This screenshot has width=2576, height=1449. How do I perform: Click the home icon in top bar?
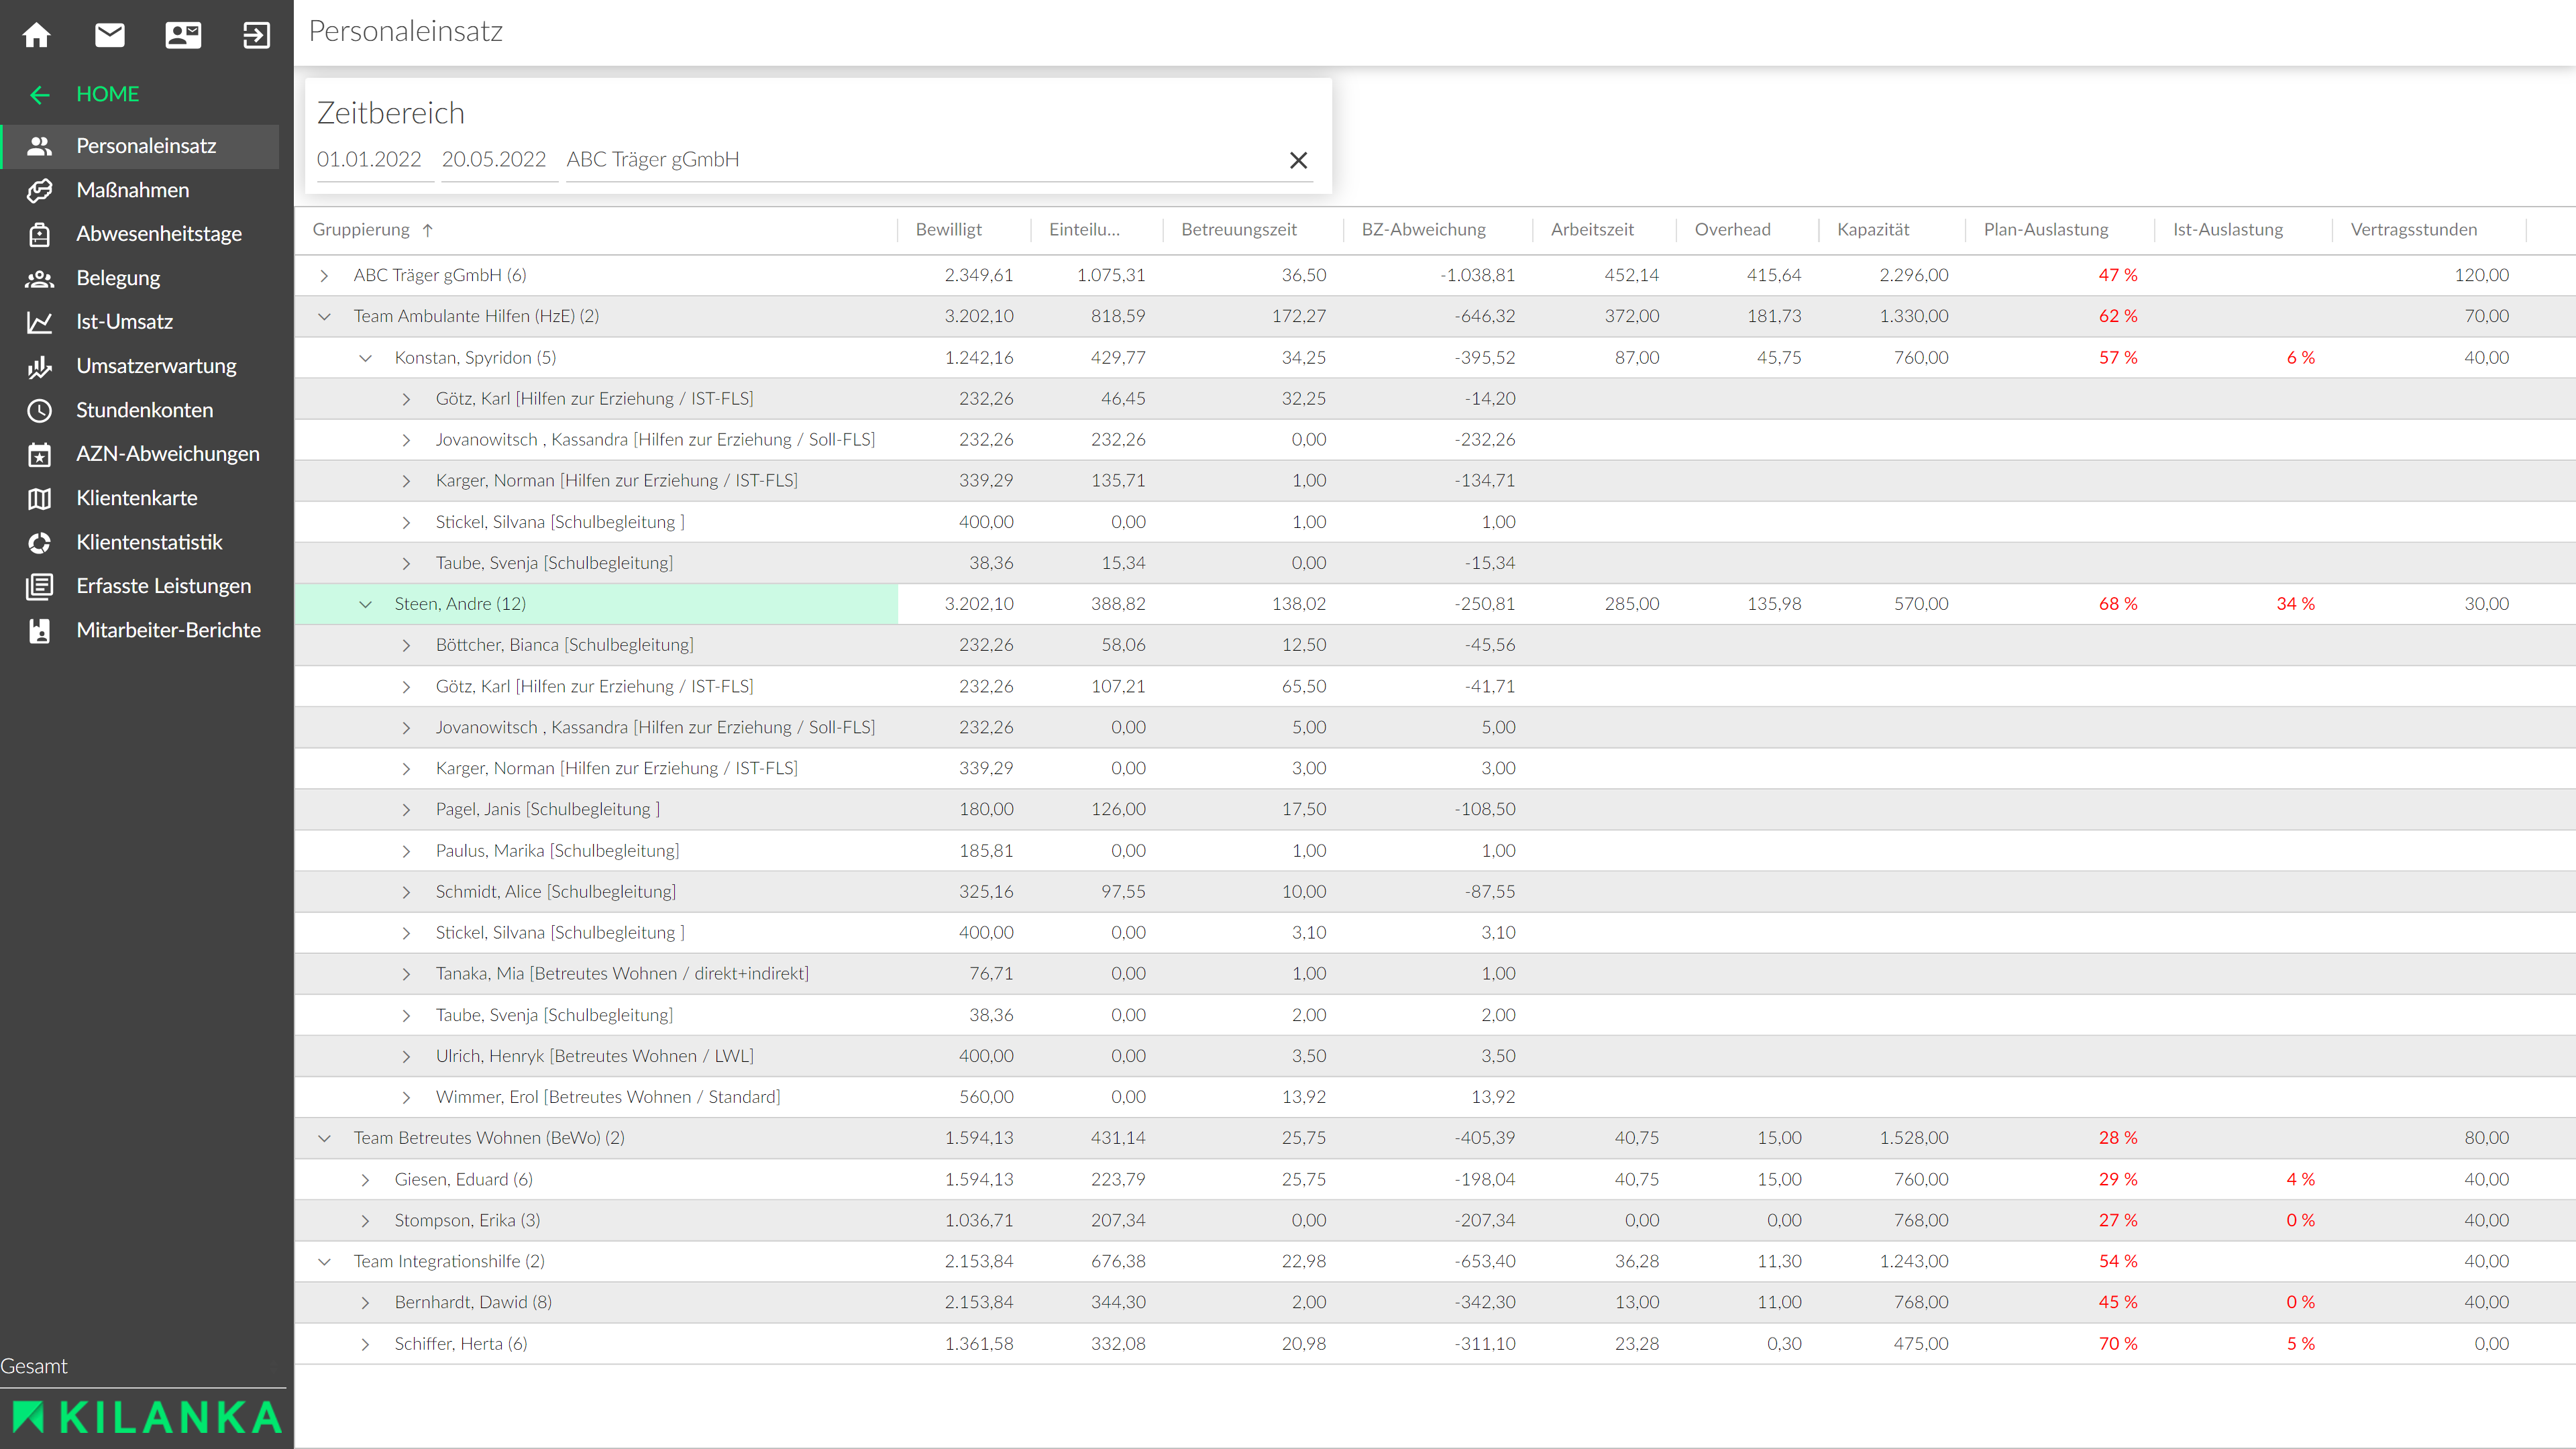coord(37,36)
